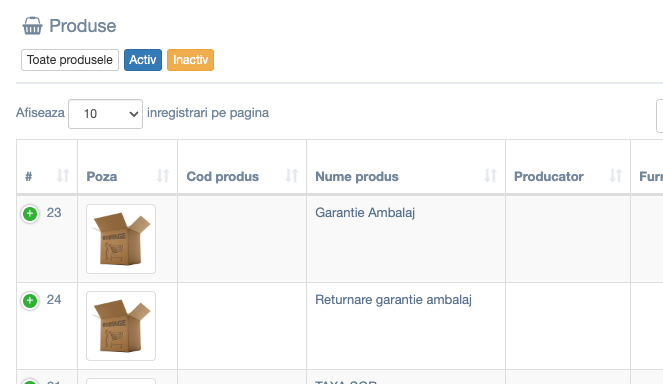Open Returnare garantie ambalaj box thumbnail
This screenshot has height=384, width=663.
121,326
